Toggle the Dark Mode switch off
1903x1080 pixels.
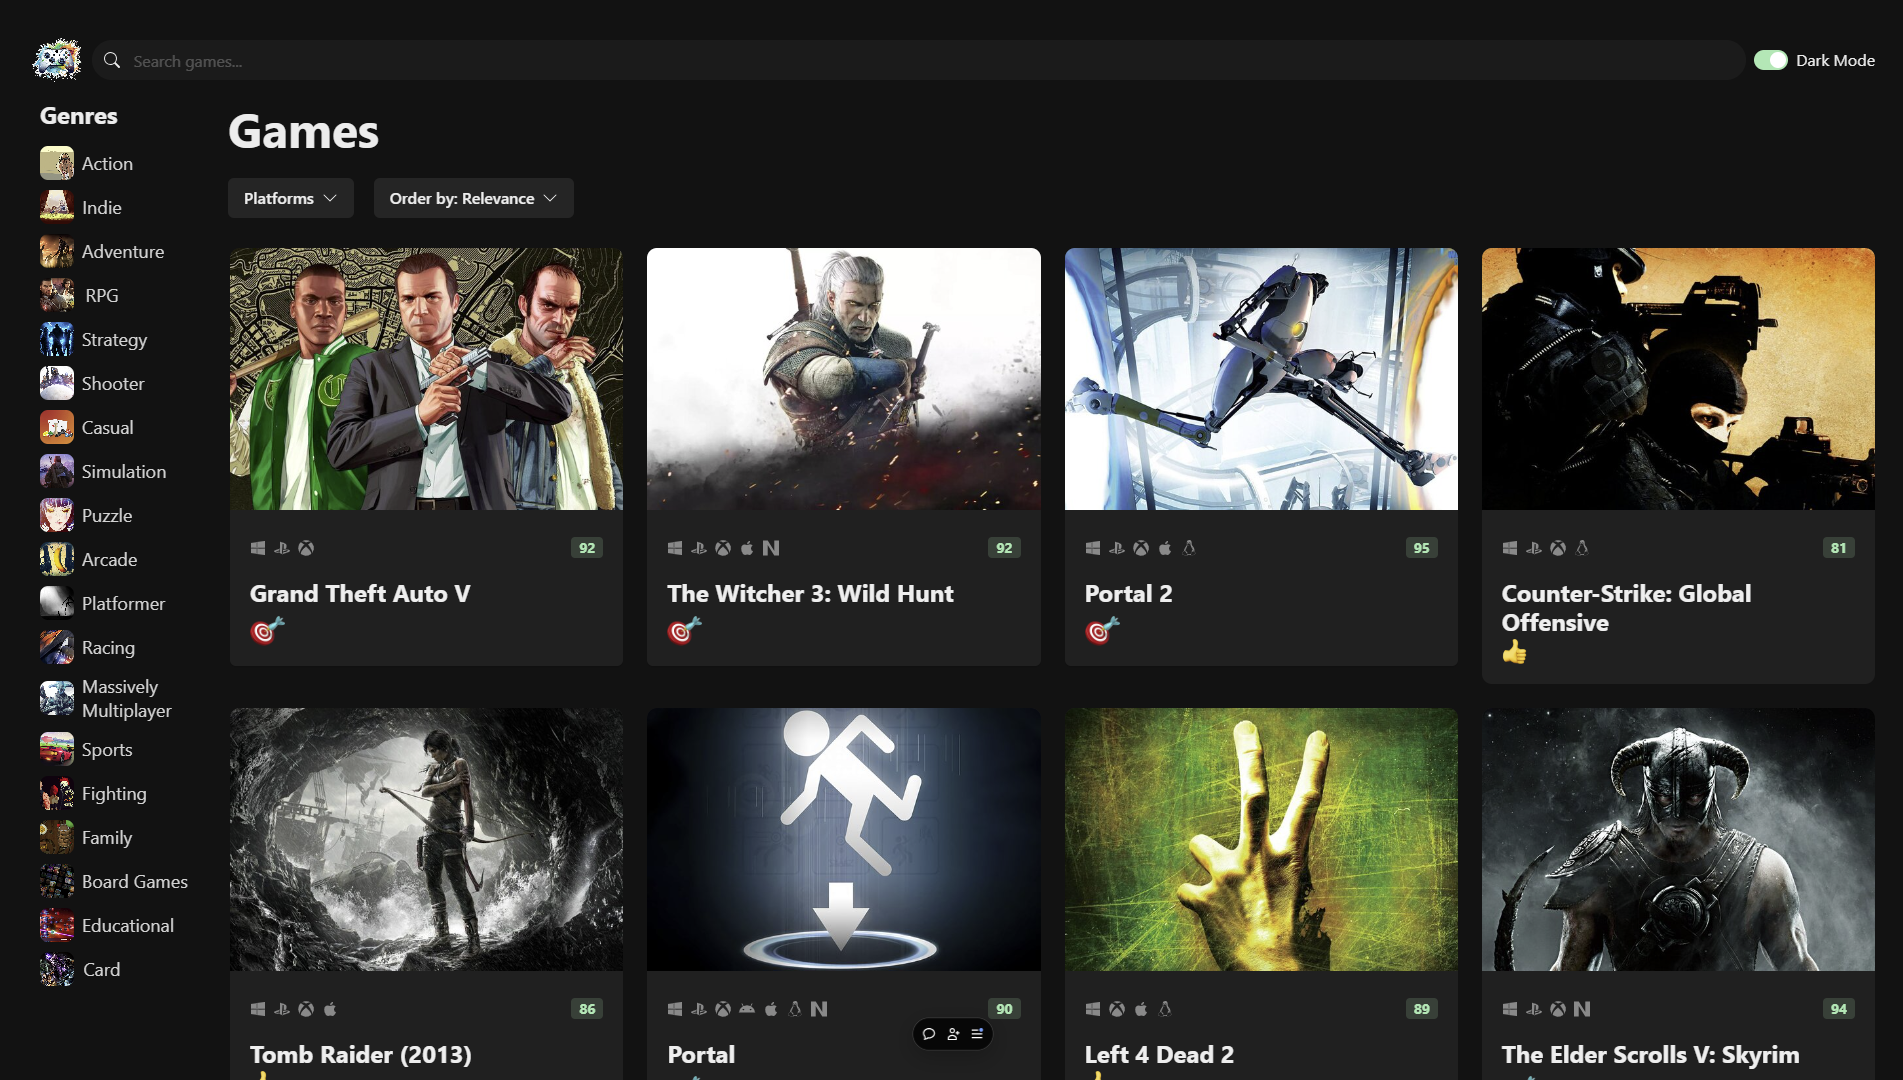(1770, 60)
